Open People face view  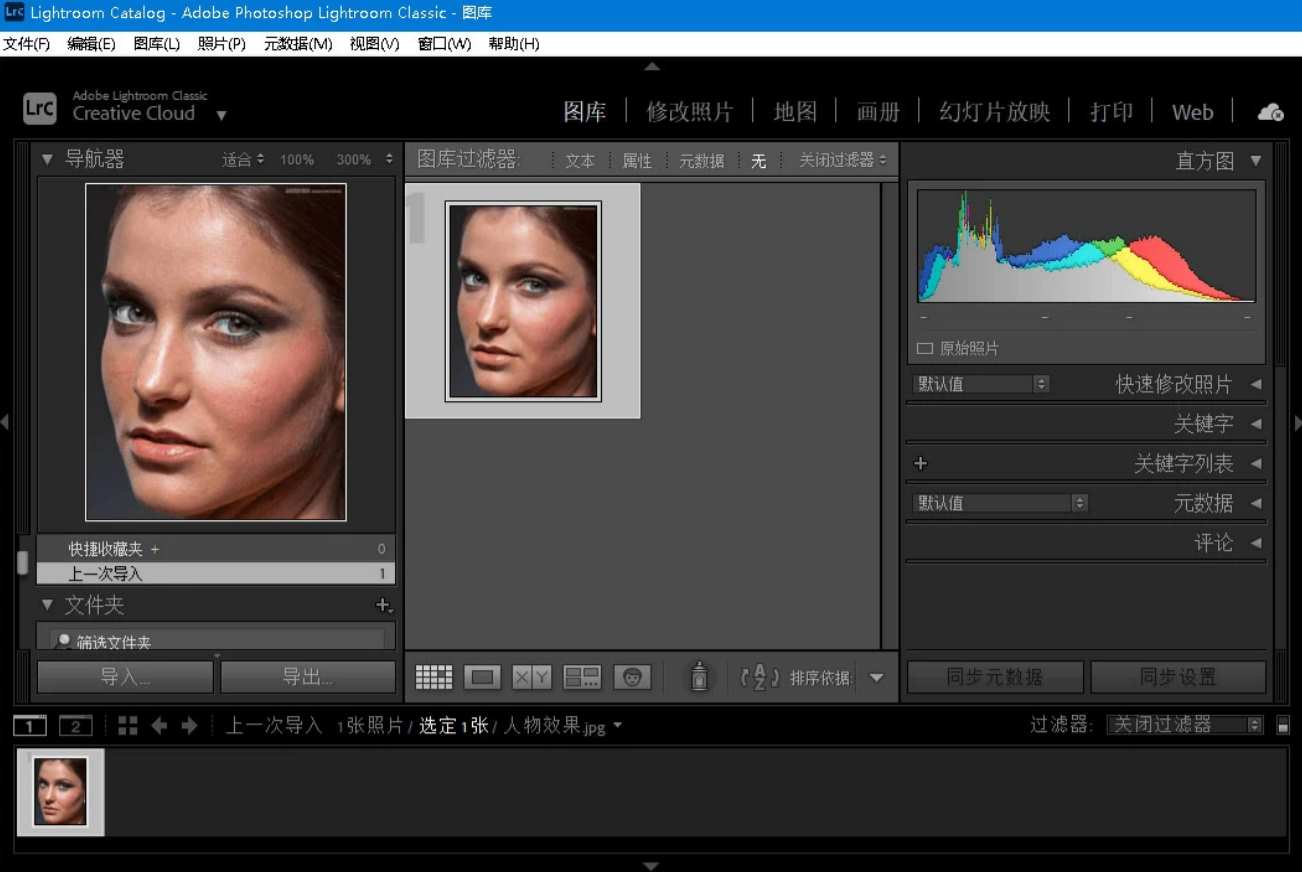click(631, 677)
